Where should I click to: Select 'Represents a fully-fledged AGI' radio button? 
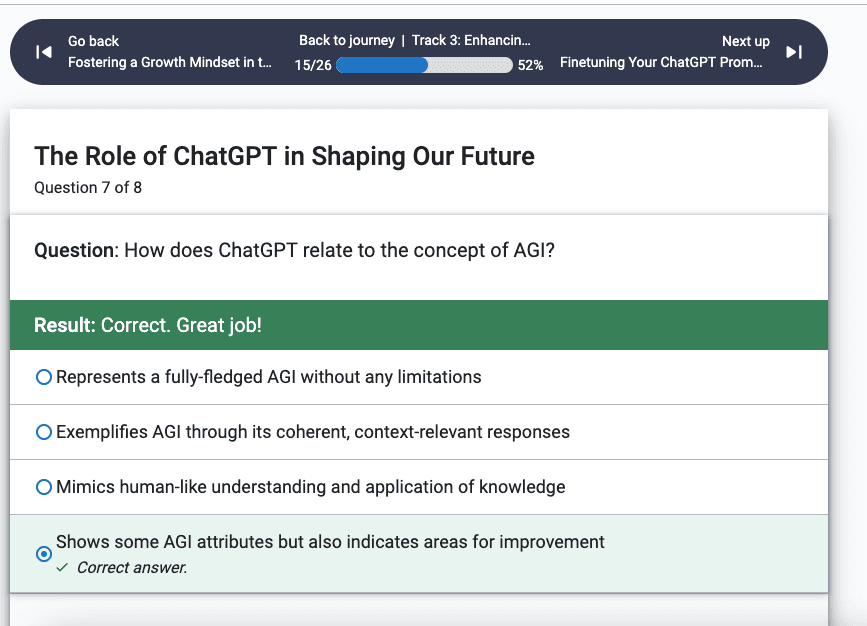point(44,377)
